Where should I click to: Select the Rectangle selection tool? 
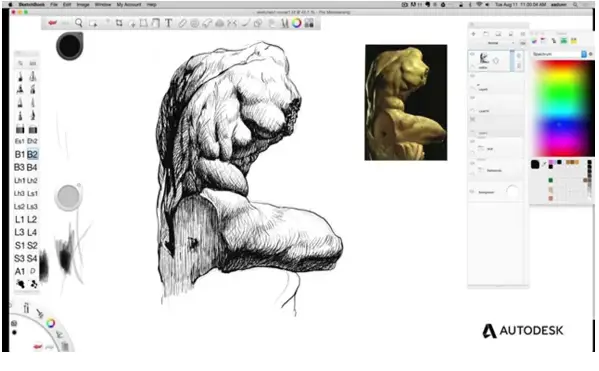93,23
